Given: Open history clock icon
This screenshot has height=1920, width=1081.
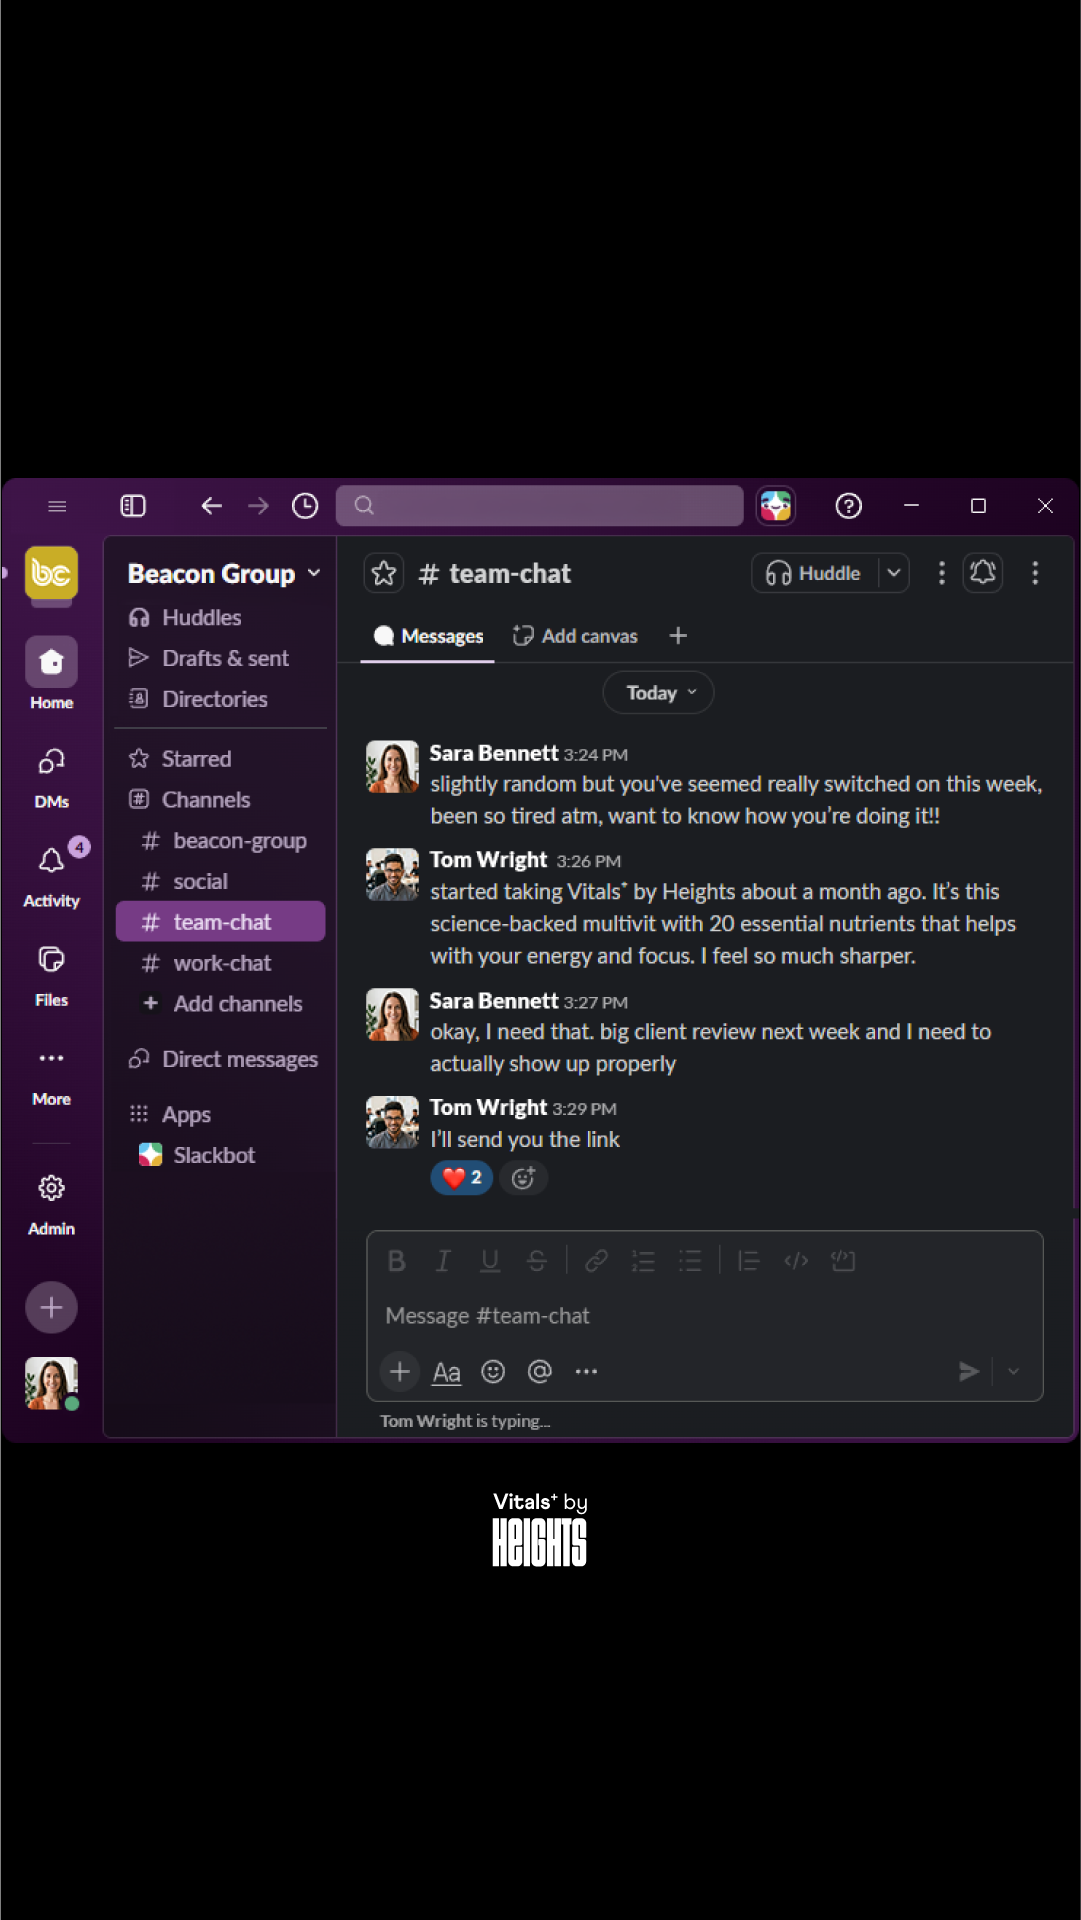Looking at the screenshot, I should tap(305, 506).
